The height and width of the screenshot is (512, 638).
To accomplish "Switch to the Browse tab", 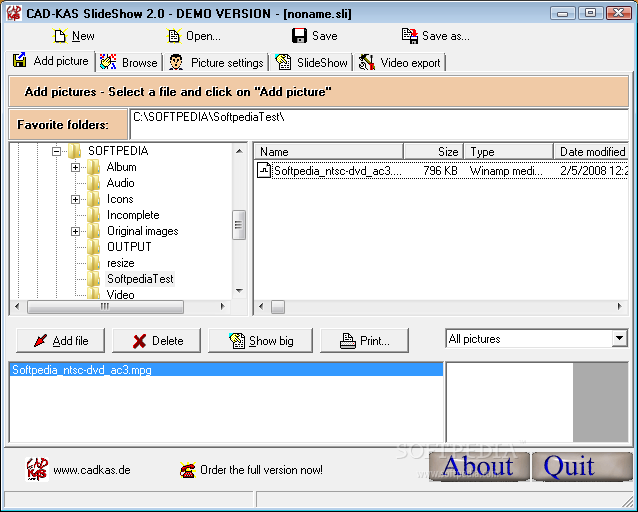I will [129, 62].
